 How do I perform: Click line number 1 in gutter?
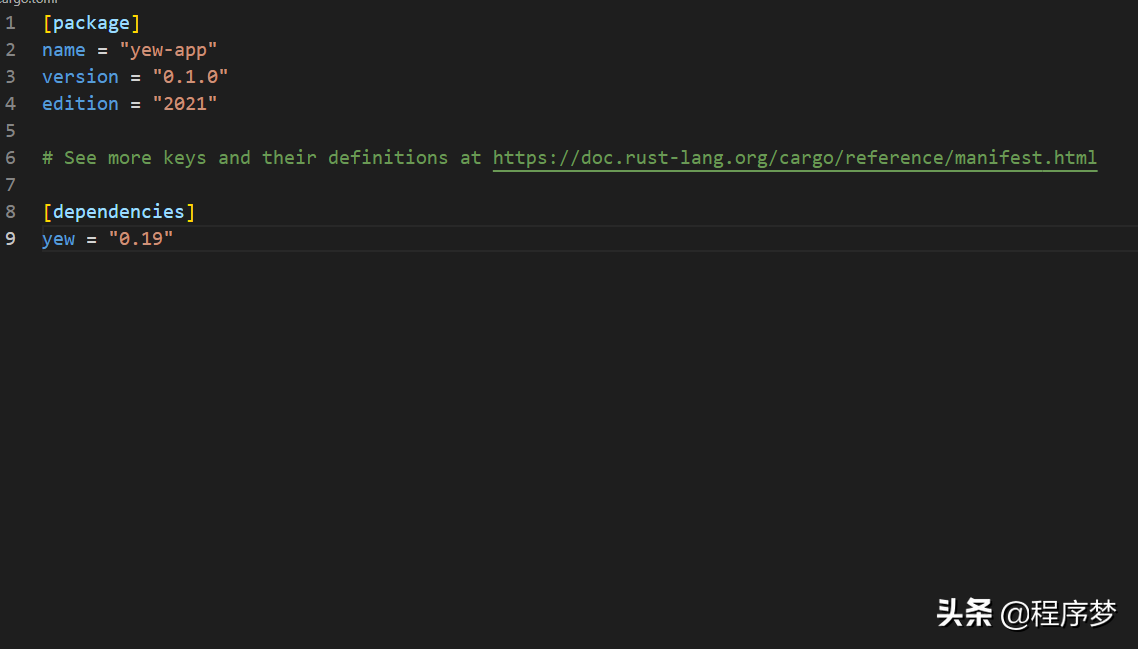(x=10, y=23)
